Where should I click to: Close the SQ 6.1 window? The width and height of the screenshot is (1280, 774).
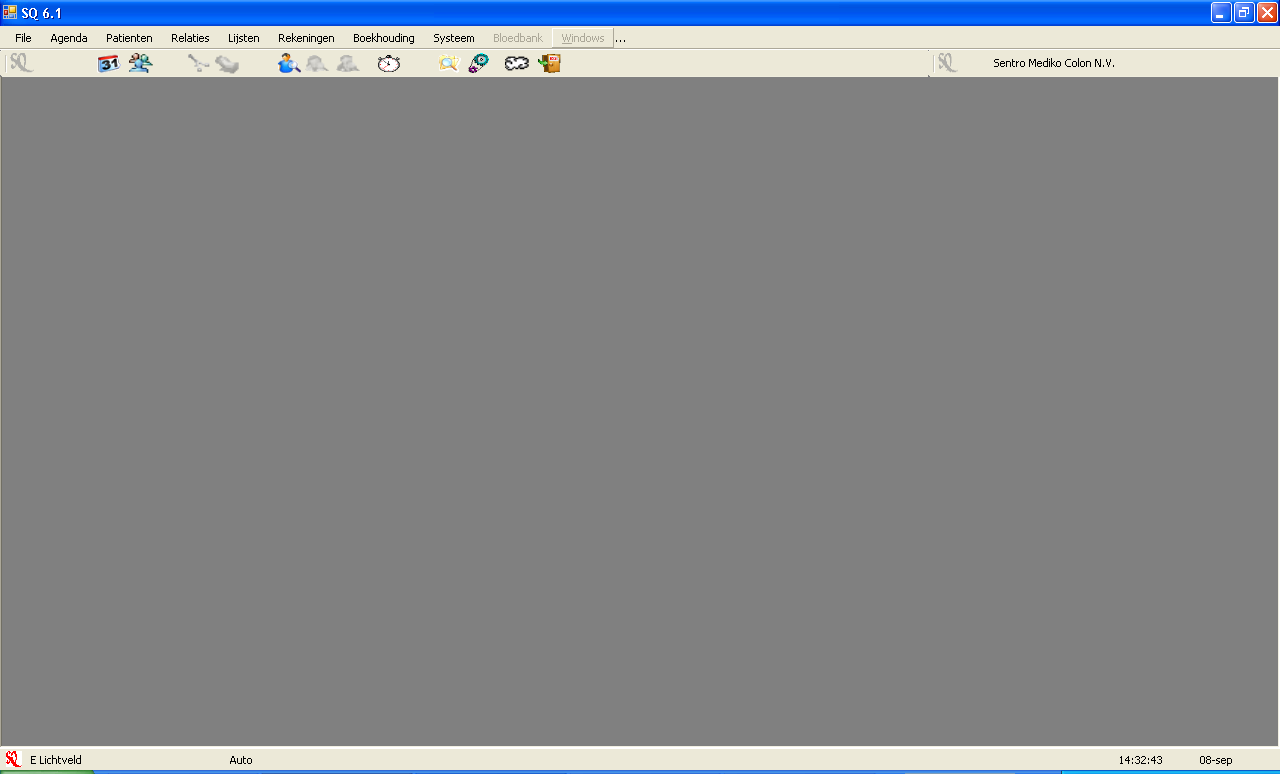pyautogui.click(x=1267, y=12)
